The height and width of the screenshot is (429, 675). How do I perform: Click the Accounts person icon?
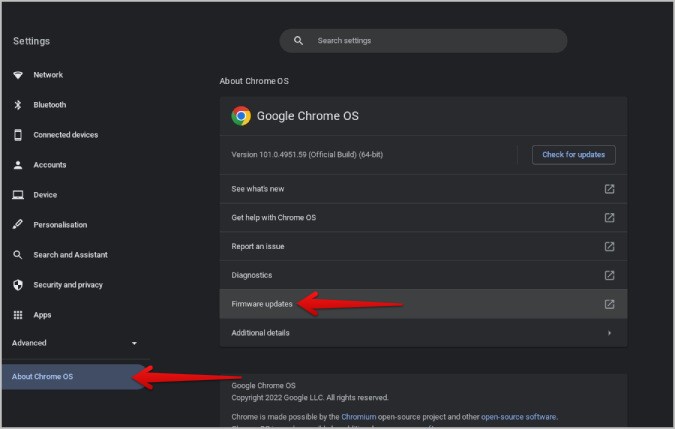pyautogui.click(x=18, y=165)
